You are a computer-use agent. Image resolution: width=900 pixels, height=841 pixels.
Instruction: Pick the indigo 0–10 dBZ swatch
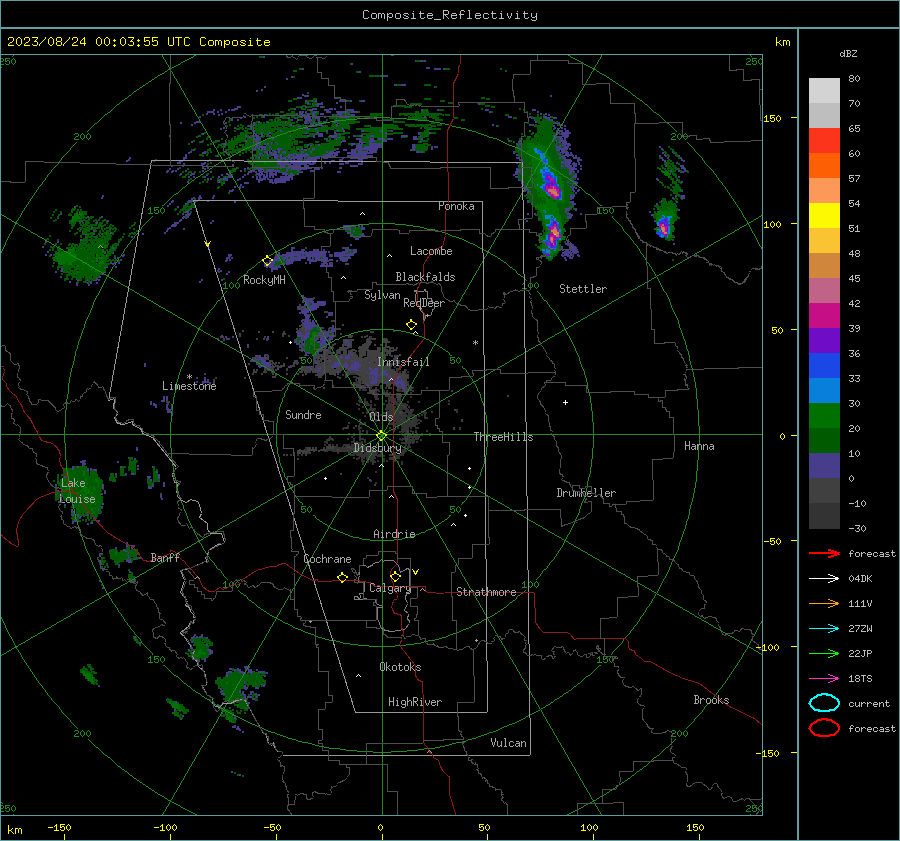point(824,466)
